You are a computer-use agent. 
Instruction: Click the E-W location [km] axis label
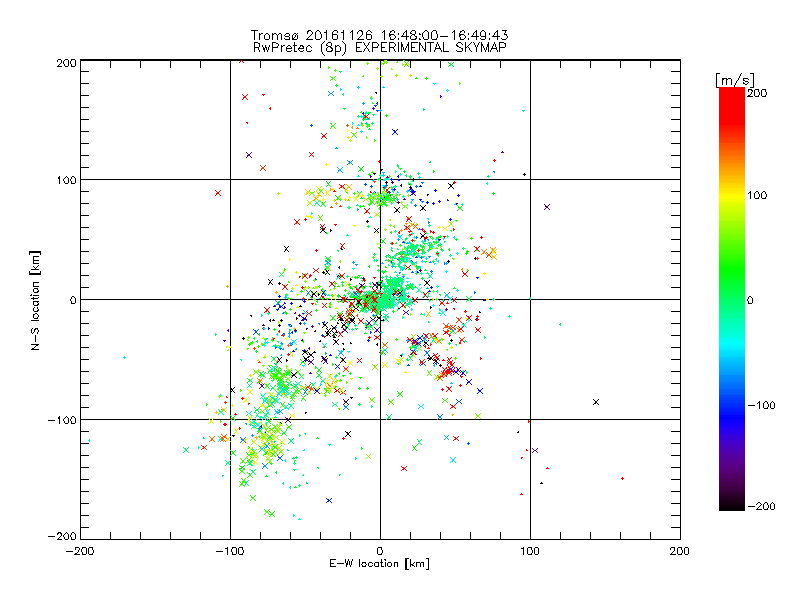click(x=380, y=564)
